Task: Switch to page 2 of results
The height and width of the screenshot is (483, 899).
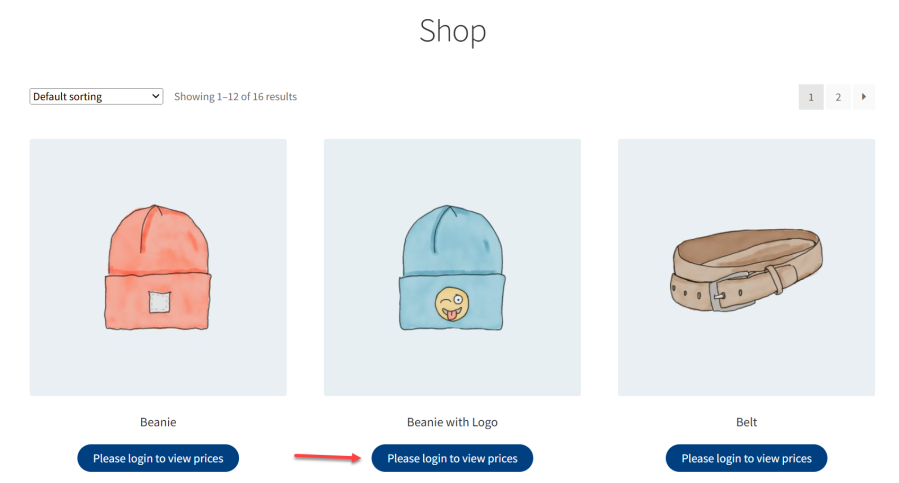Action: pyautogui.click(x=838, y=97)
